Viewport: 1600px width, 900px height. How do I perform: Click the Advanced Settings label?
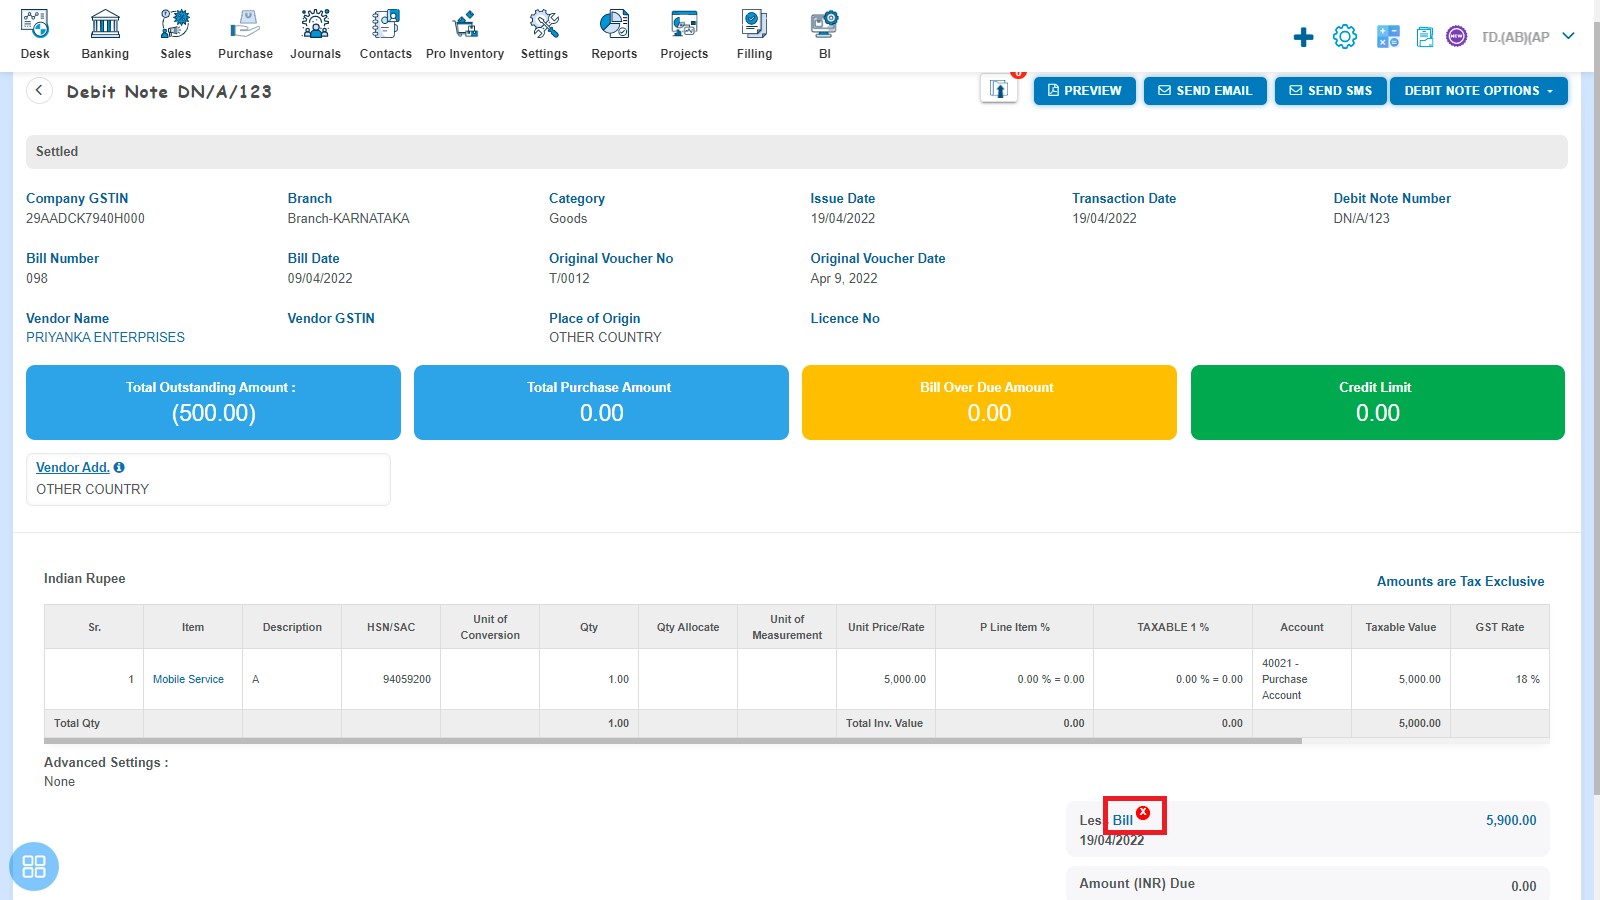[x=106, y=762]
